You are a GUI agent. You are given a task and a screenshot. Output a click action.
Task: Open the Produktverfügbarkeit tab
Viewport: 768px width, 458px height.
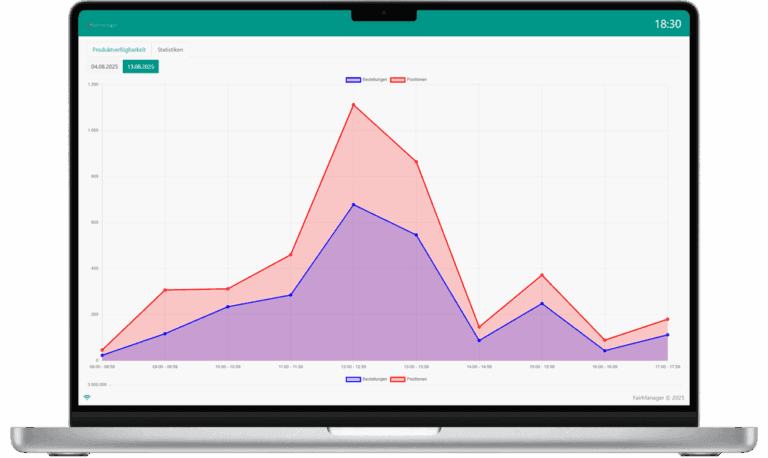pyautogui.click(x=119, y=49)
